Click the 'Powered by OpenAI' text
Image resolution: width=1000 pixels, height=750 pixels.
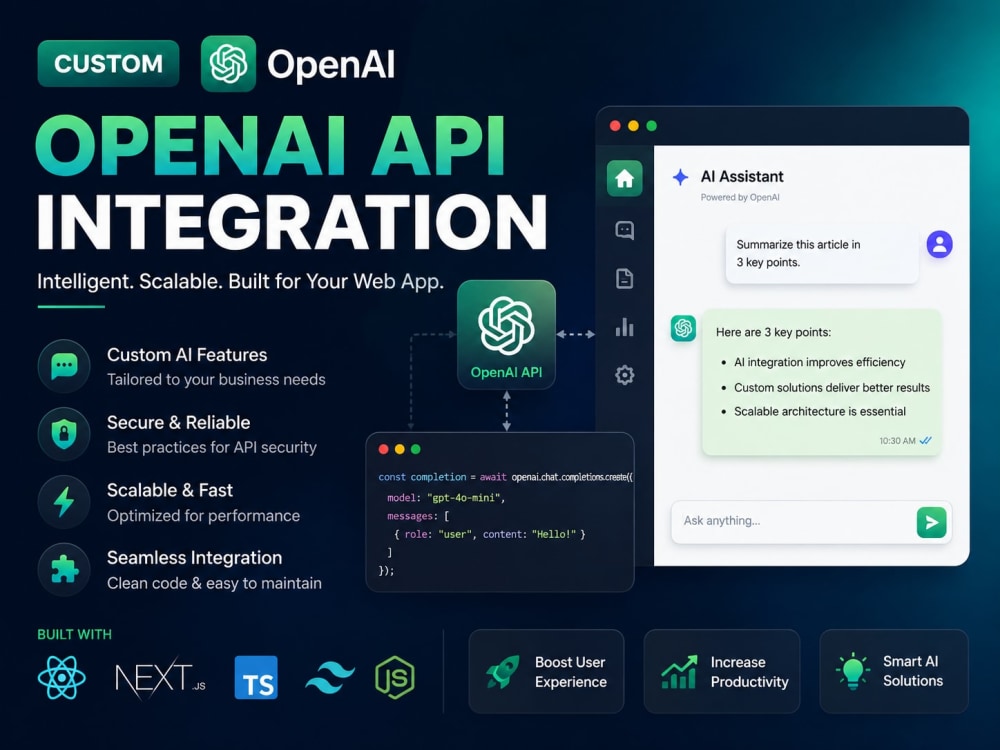point(740,198)
